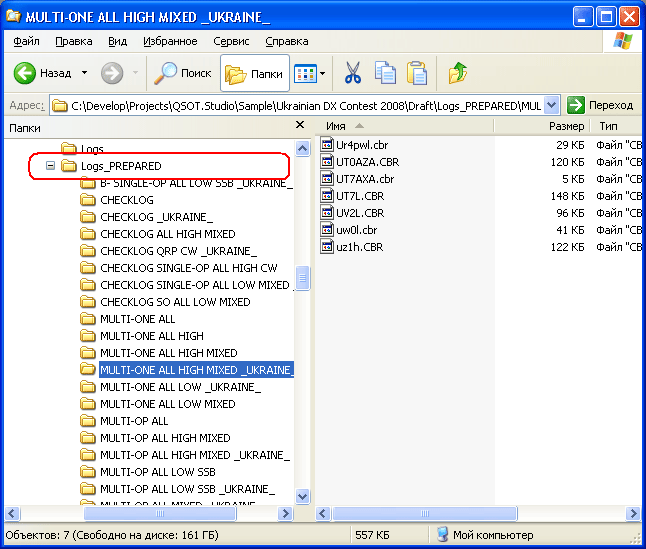Click the address bar path field
Screen dimensions: 646x549
(300, 105)
